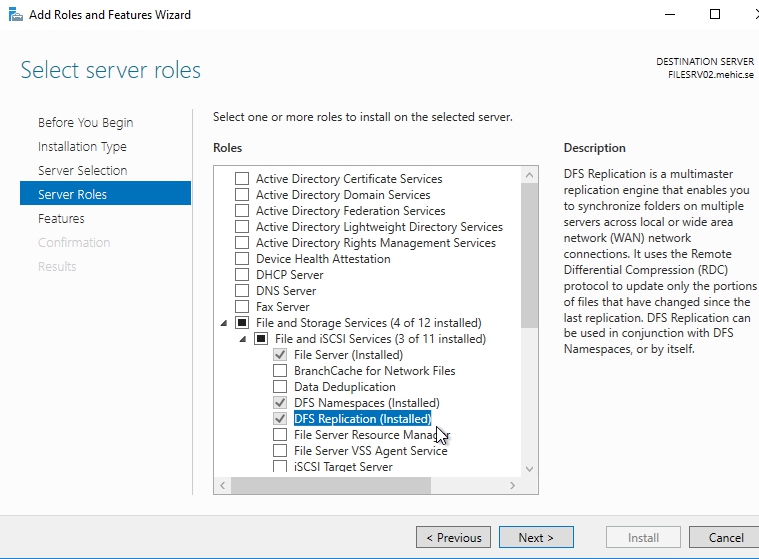The height and width of the screenshot is (559, 759).
Task: Click roles list scroll down arrow
Action: click(x=530, y=468)
